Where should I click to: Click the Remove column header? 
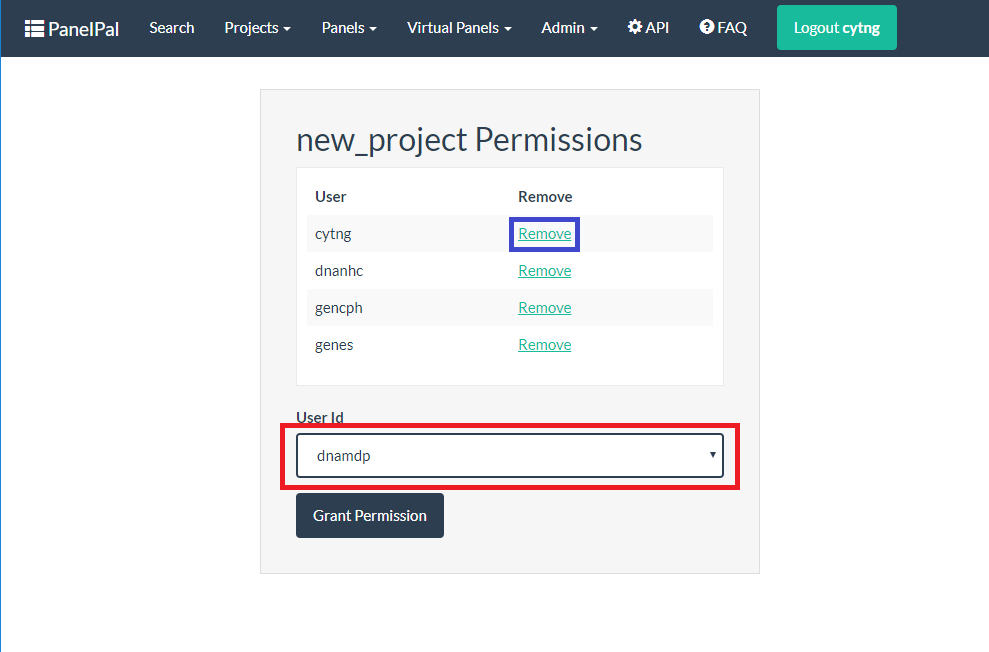(545, 197)
